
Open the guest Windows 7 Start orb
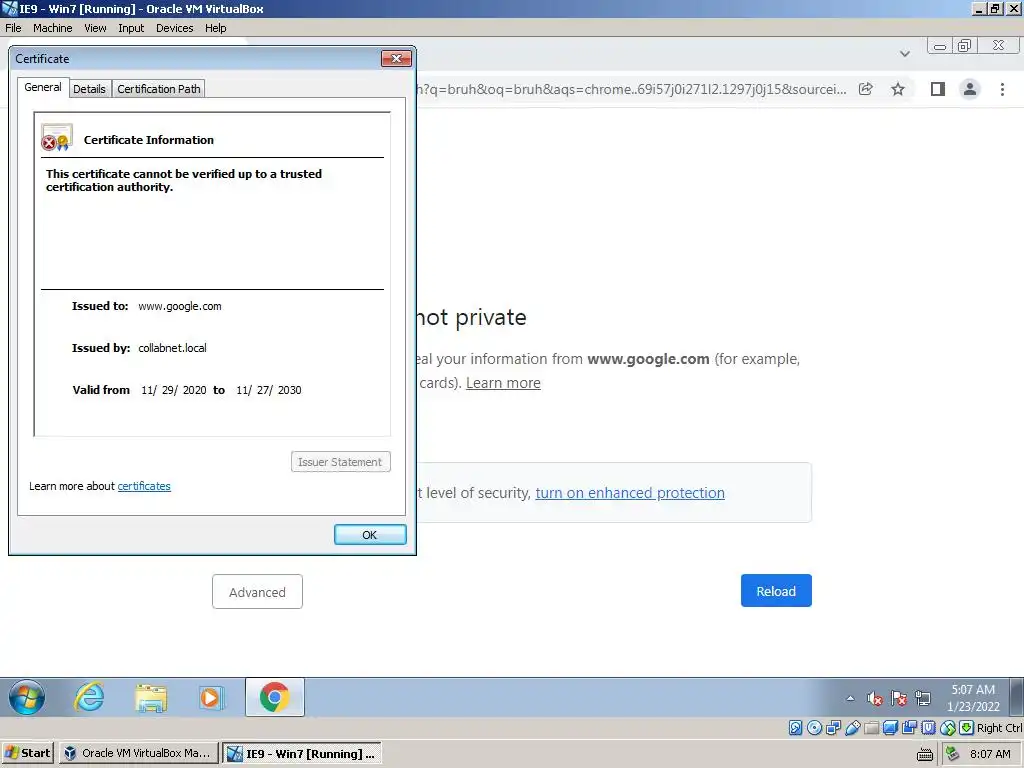click(26, 697)
